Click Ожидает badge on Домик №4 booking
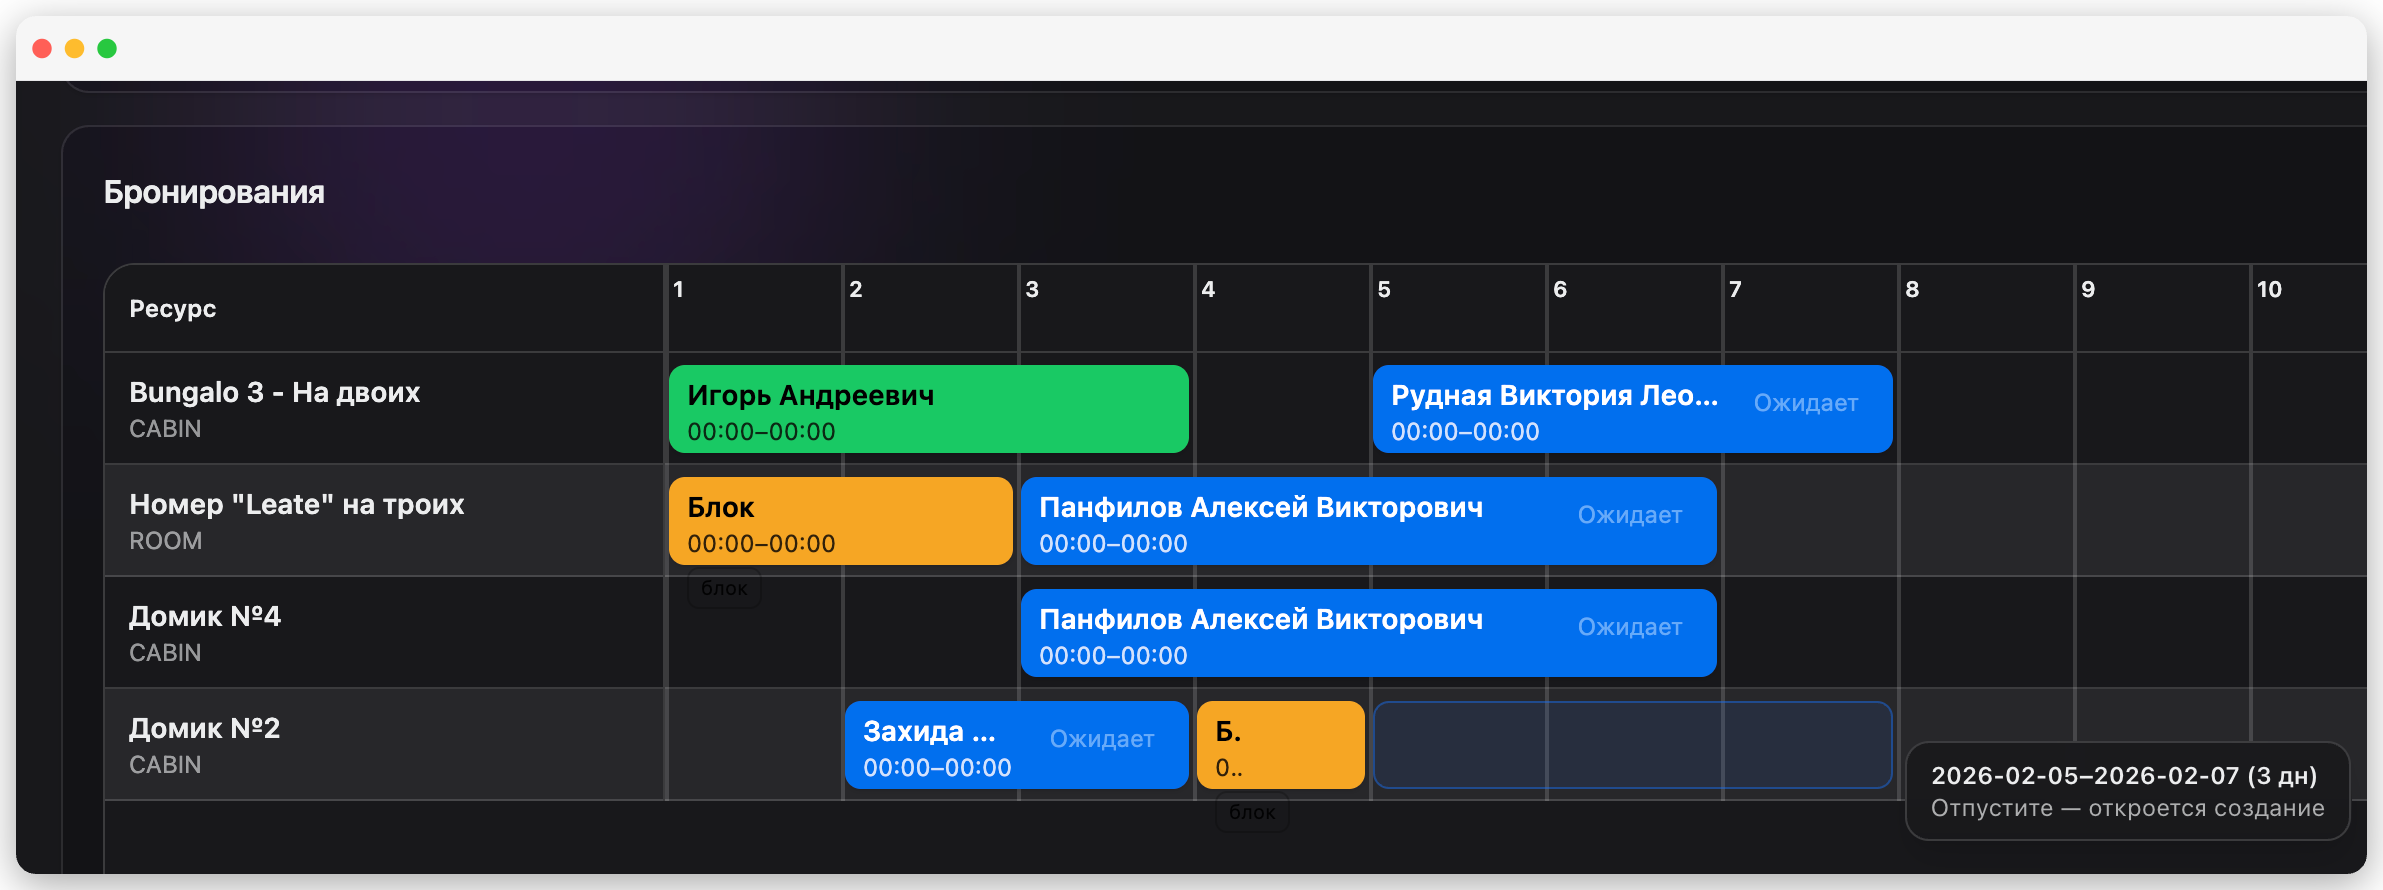 [x=1629, y=627]
